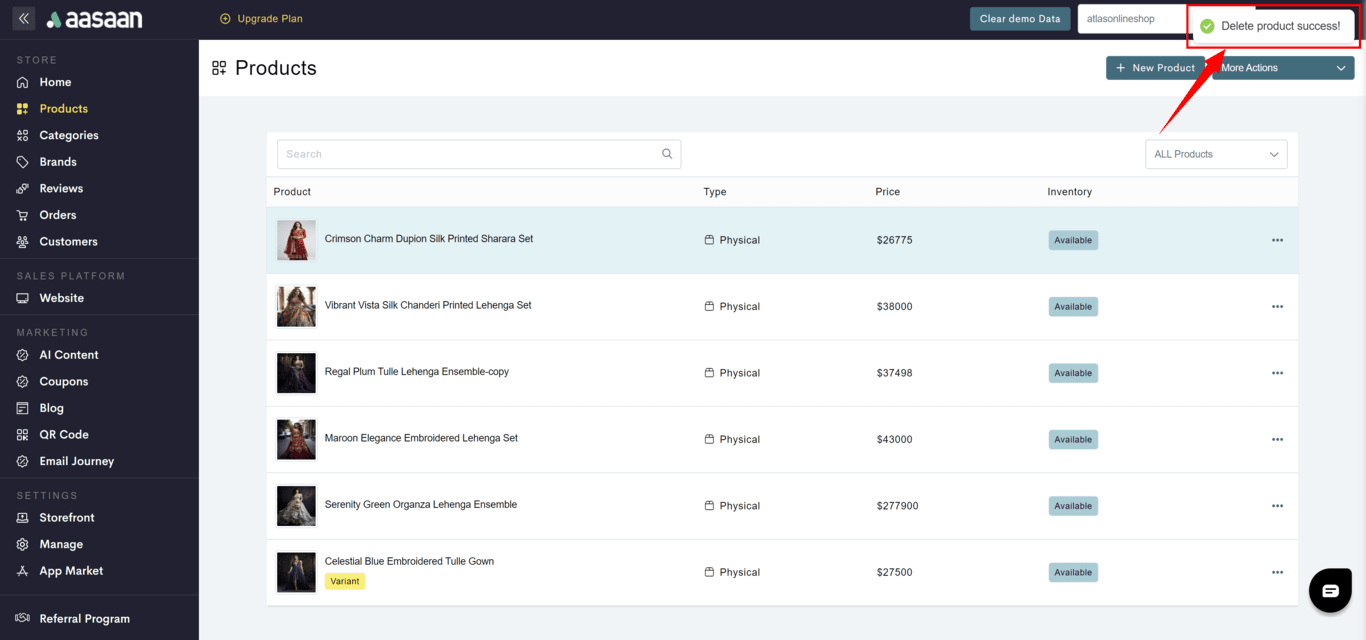Open options for Serenity Green Organza Lehenga
This screenshot has height=640, width=1366.
tap(1277, 506)
